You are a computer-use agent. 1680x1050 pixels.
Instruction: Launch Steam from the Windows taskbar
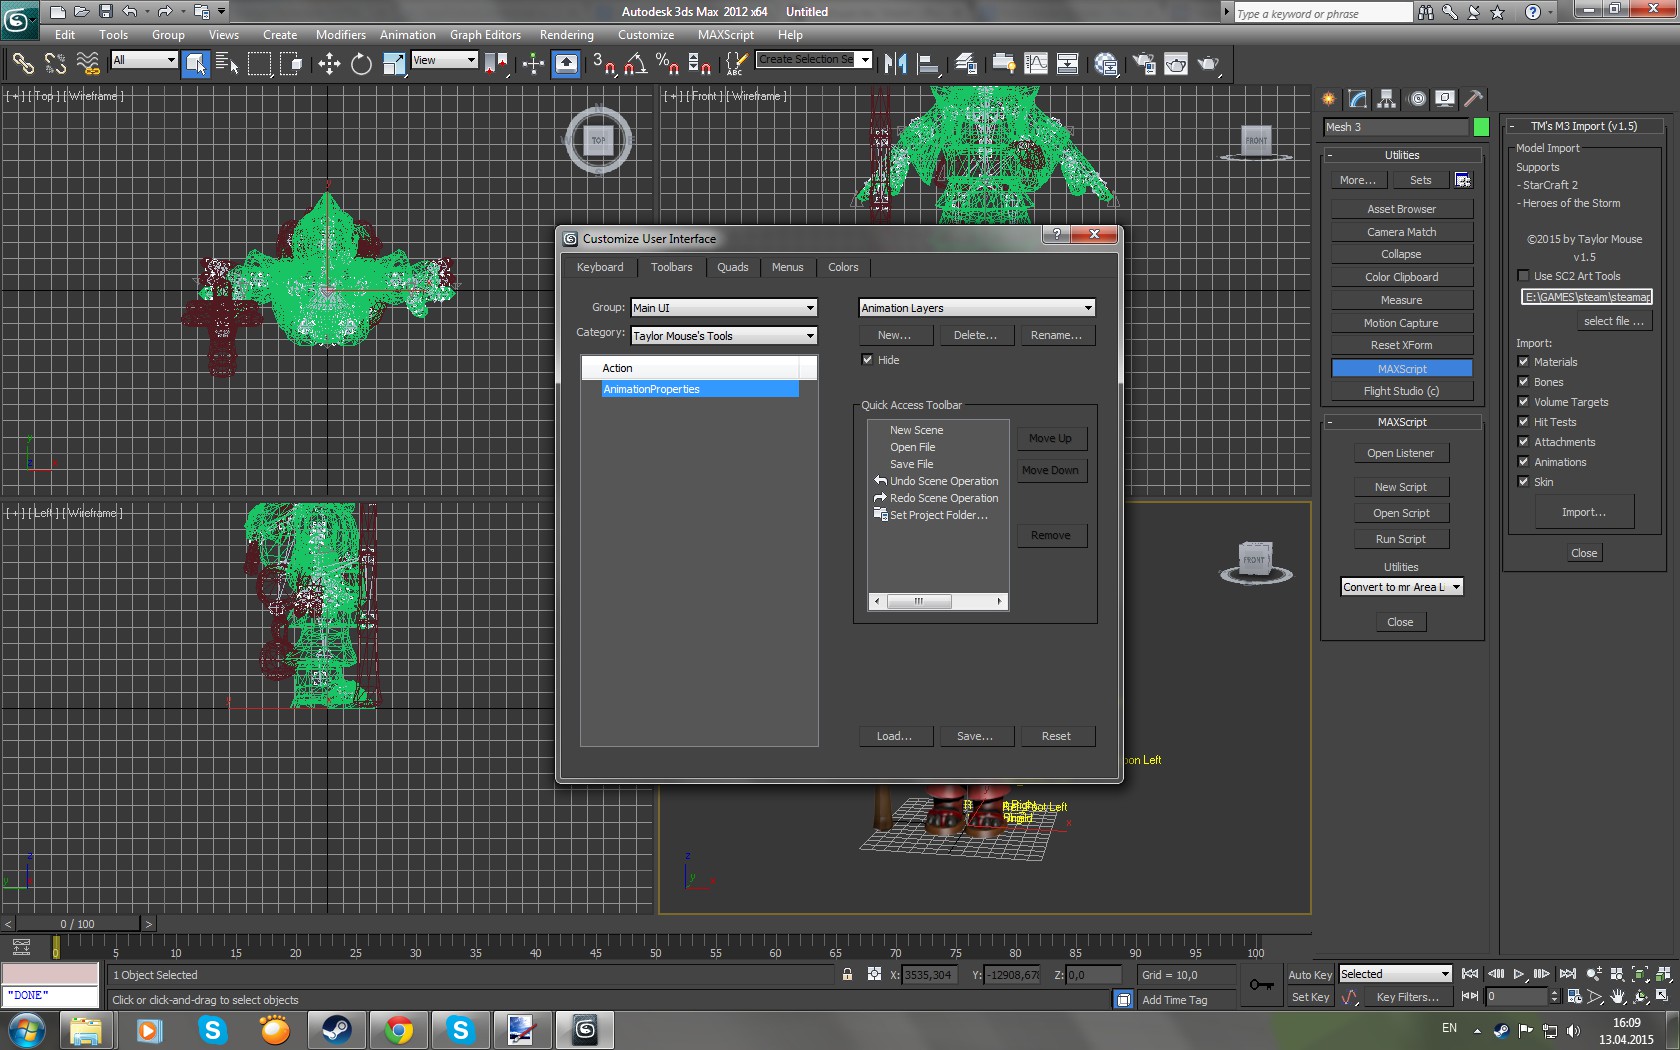point(336,1029)
